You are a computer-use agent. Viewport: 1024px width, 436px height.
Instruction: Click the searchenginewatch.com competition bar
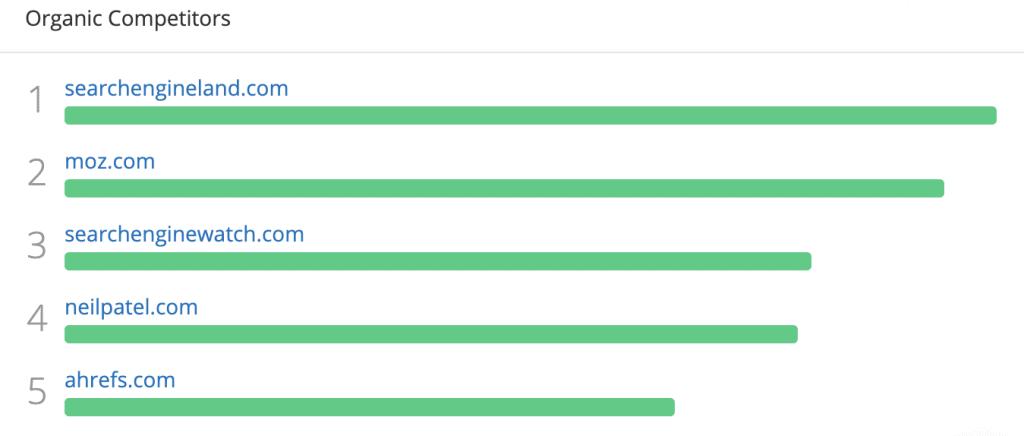pos(438,261)
